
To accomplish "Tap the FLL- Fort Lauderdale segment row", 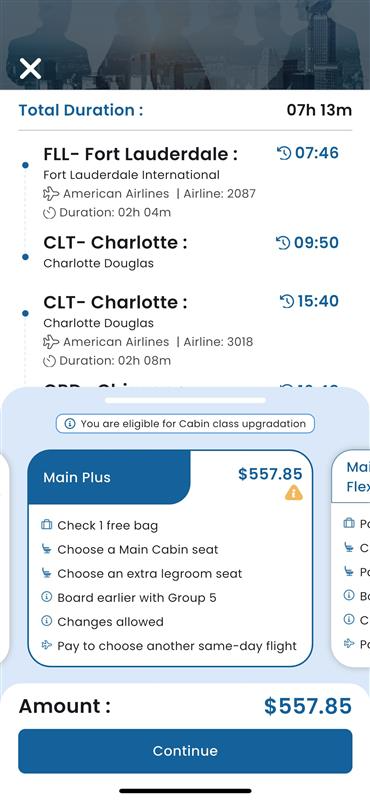I will tap(185, 183).
